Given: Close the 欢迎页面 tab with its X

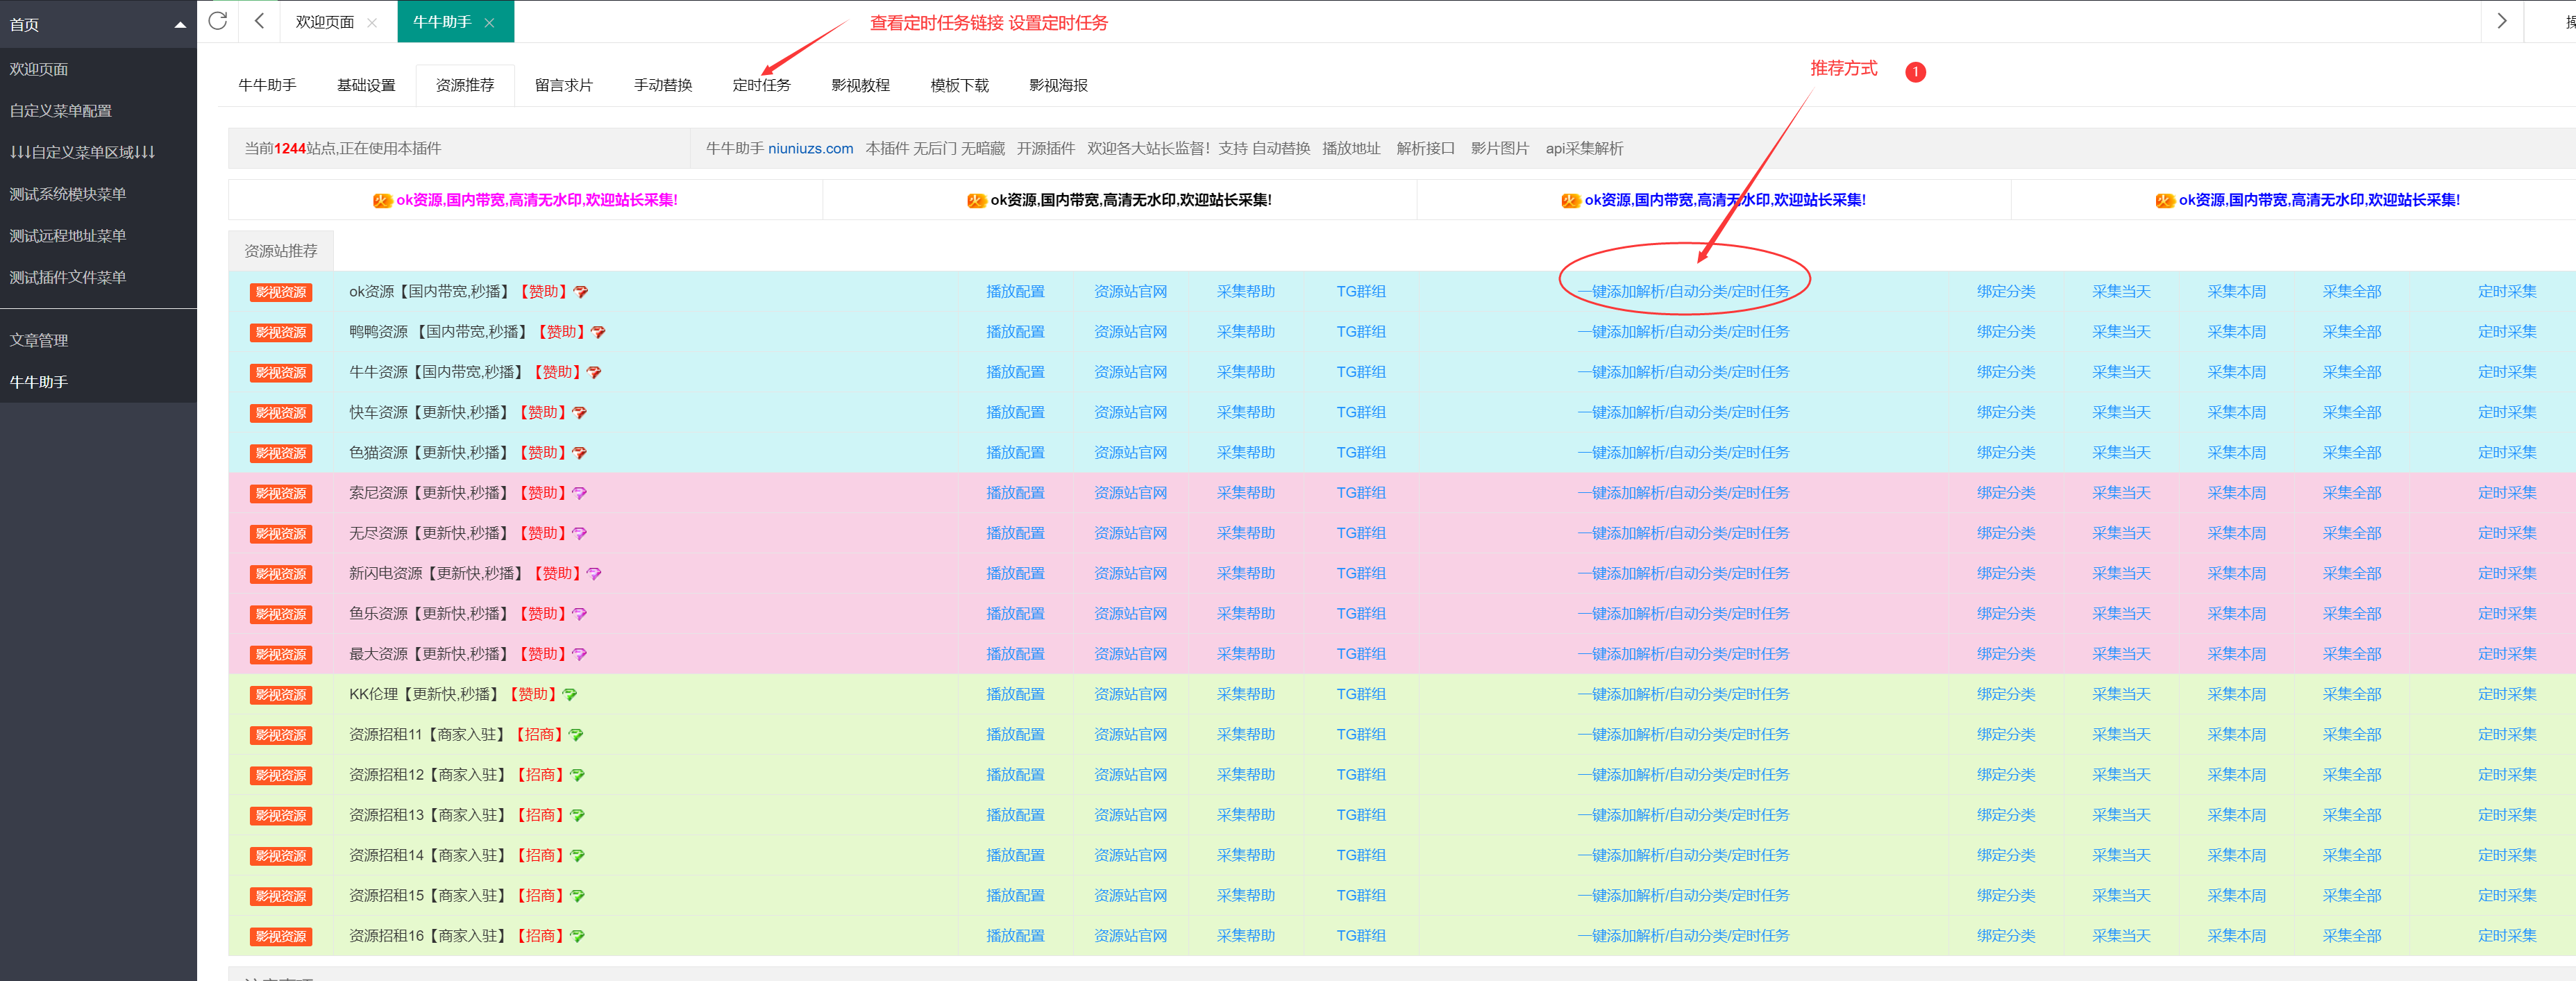Looking at the screenshot, I should [372, 23].
